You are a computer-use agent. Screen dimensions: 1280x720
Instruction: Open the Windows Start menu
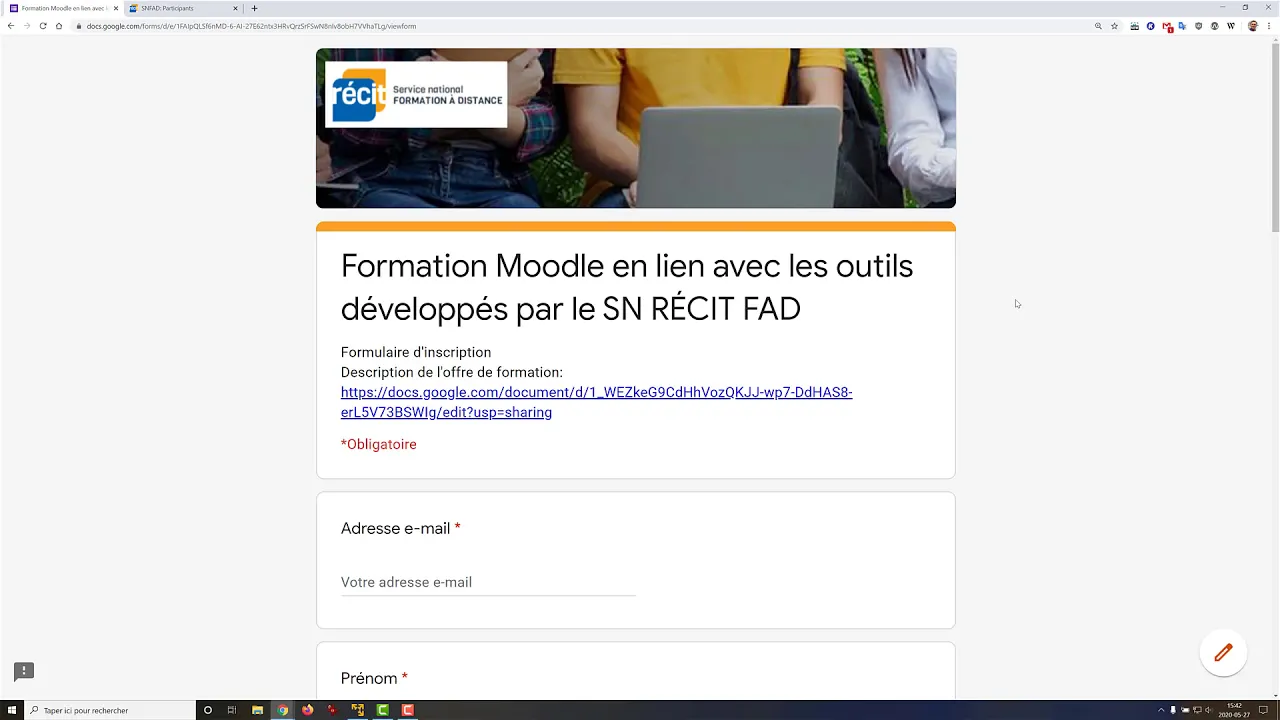(12, 710)
